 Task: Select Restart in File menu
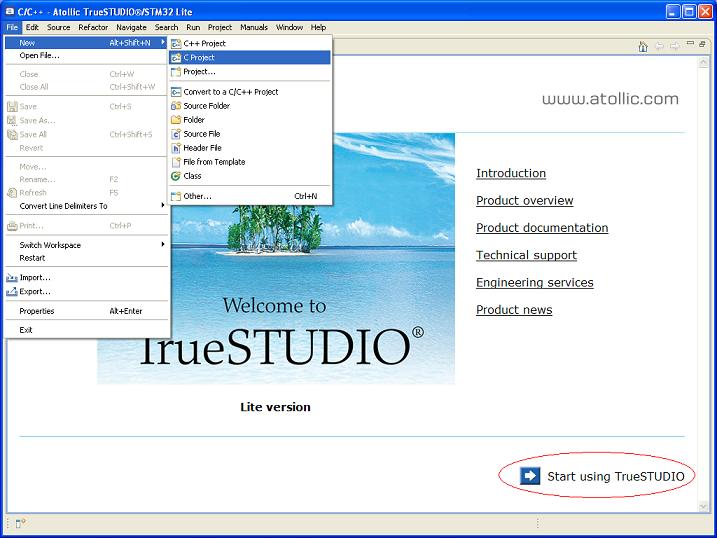(x=86, y=258)
